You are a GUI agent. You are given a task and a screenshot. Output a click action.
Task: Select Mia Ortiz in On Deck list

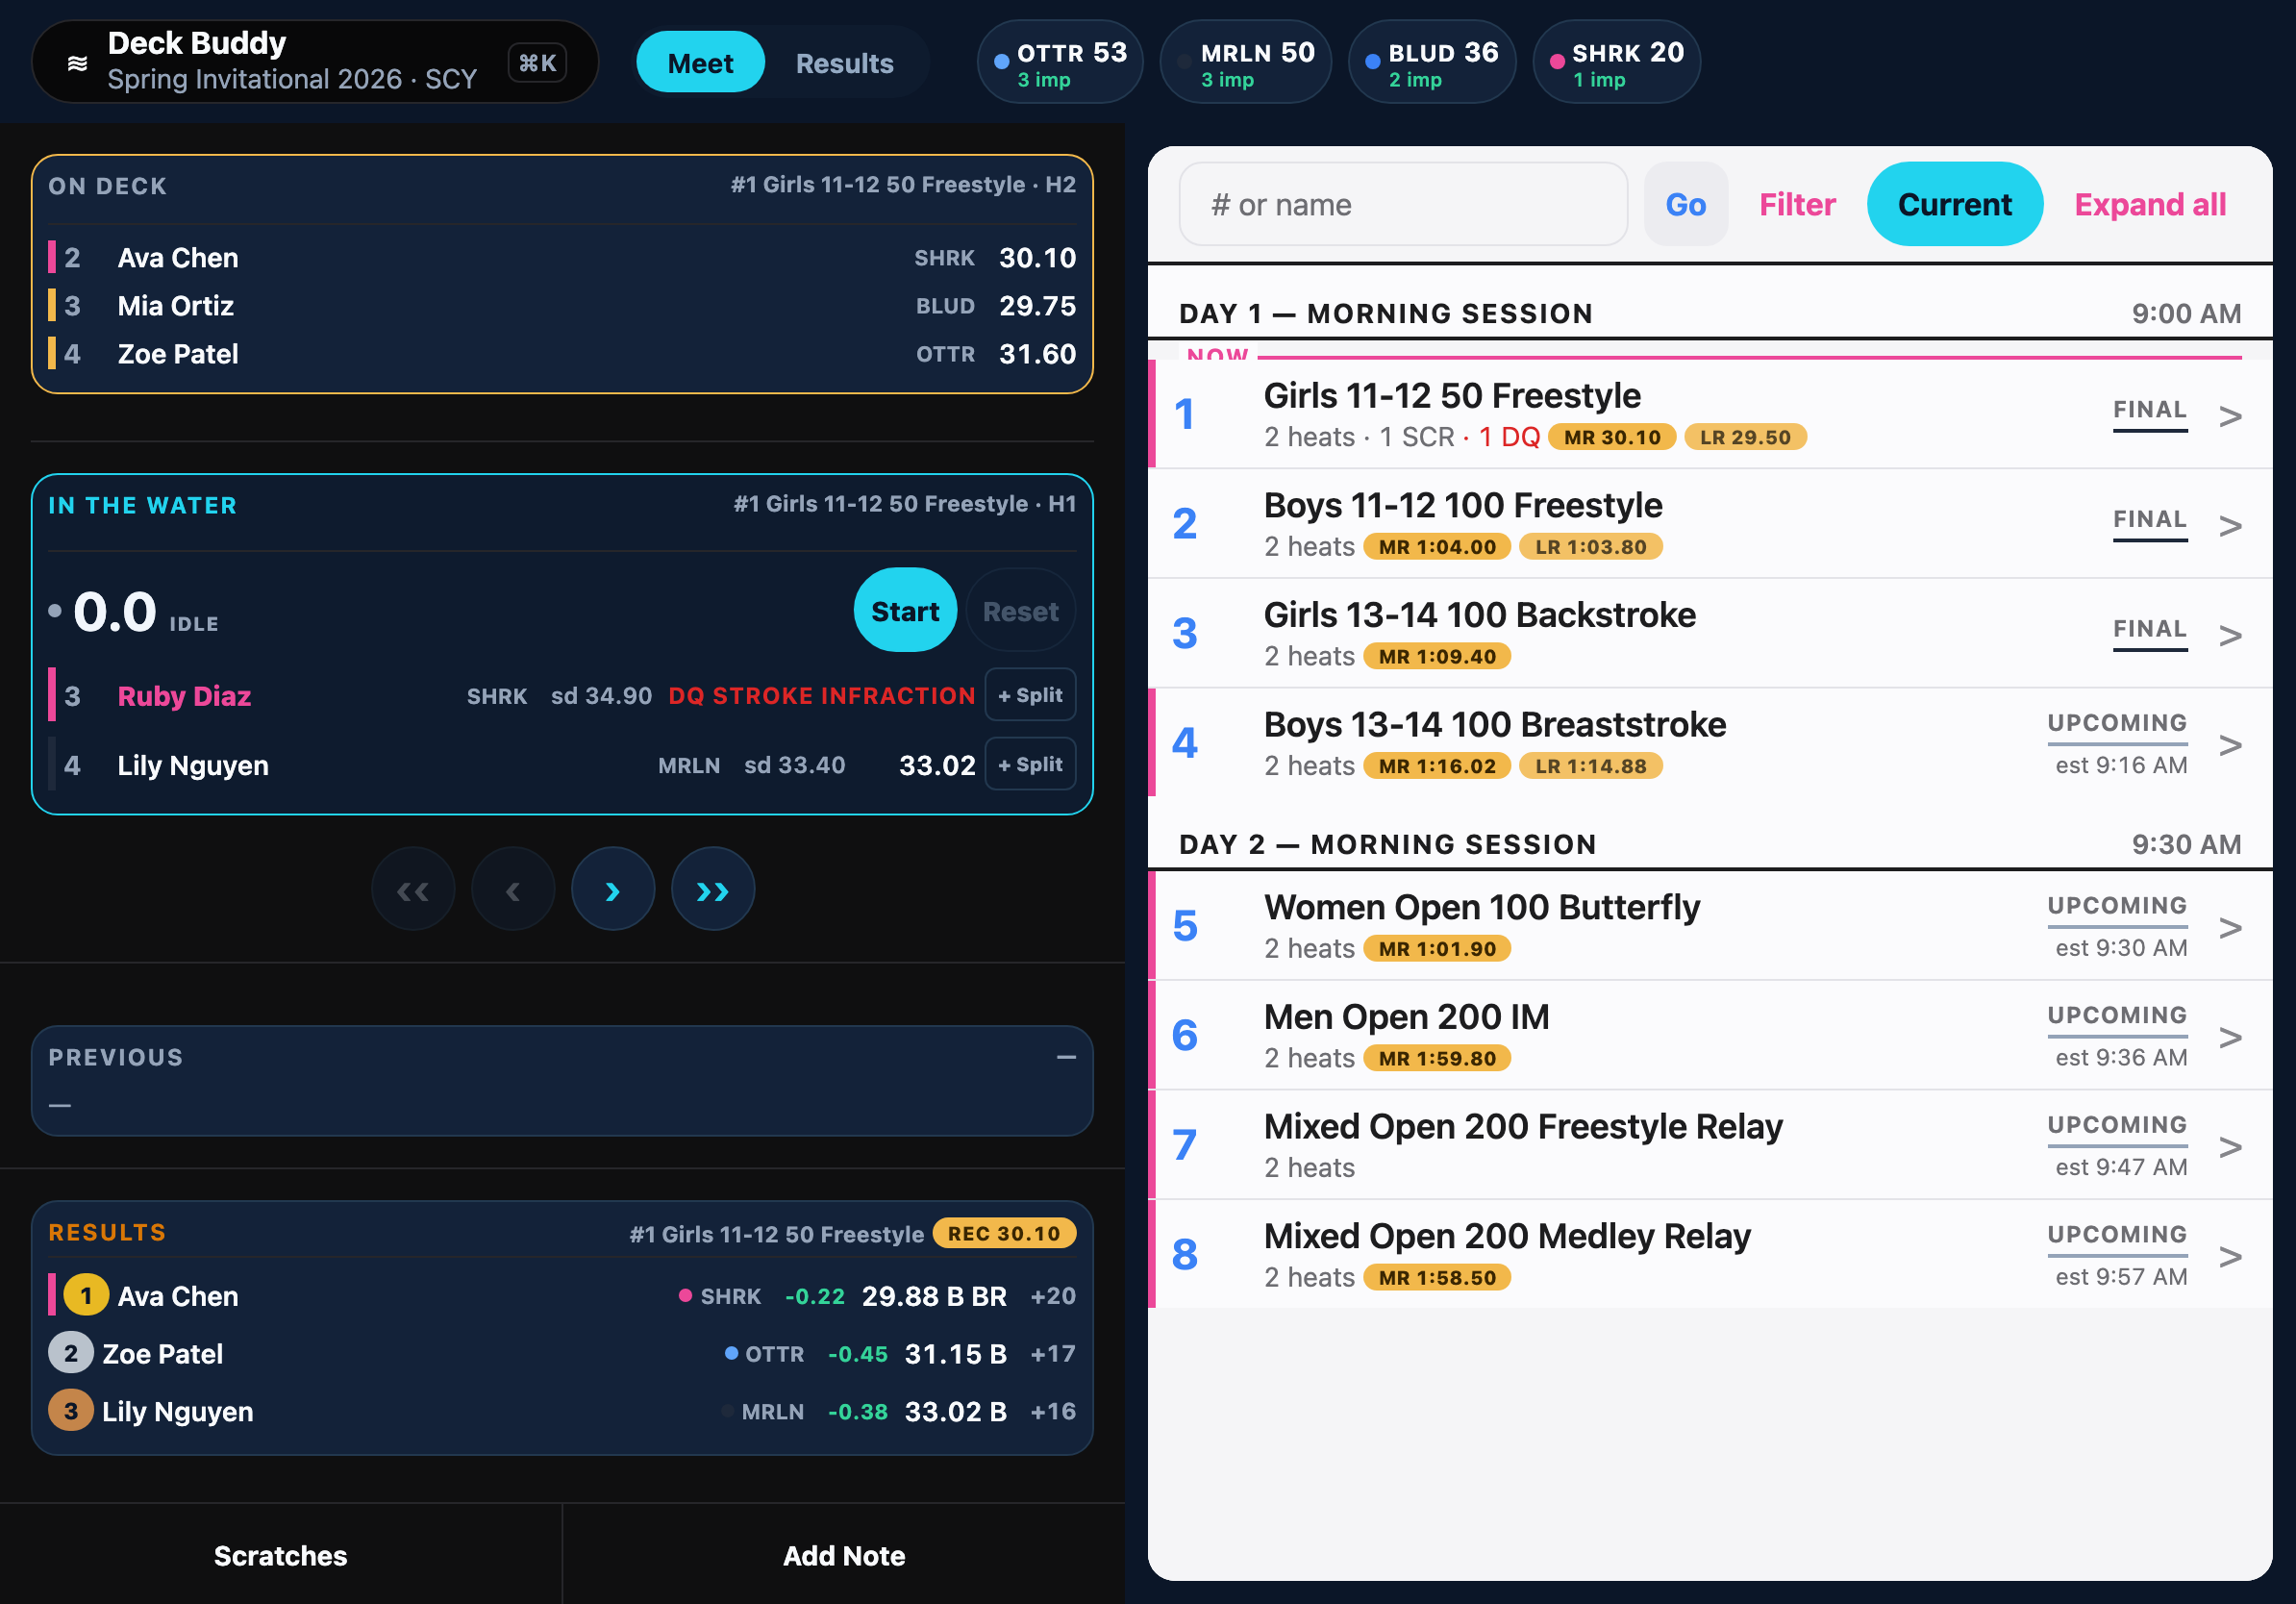tap(562, 306)
